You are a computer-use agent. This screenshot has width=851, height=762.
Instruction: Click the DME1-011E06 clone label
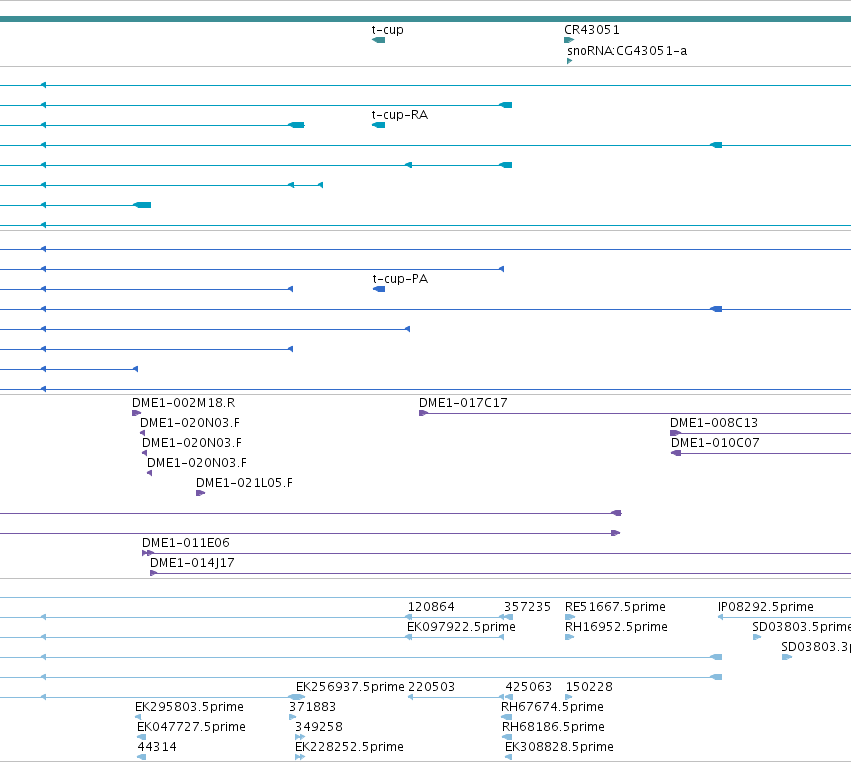click(x=186, y=543)
